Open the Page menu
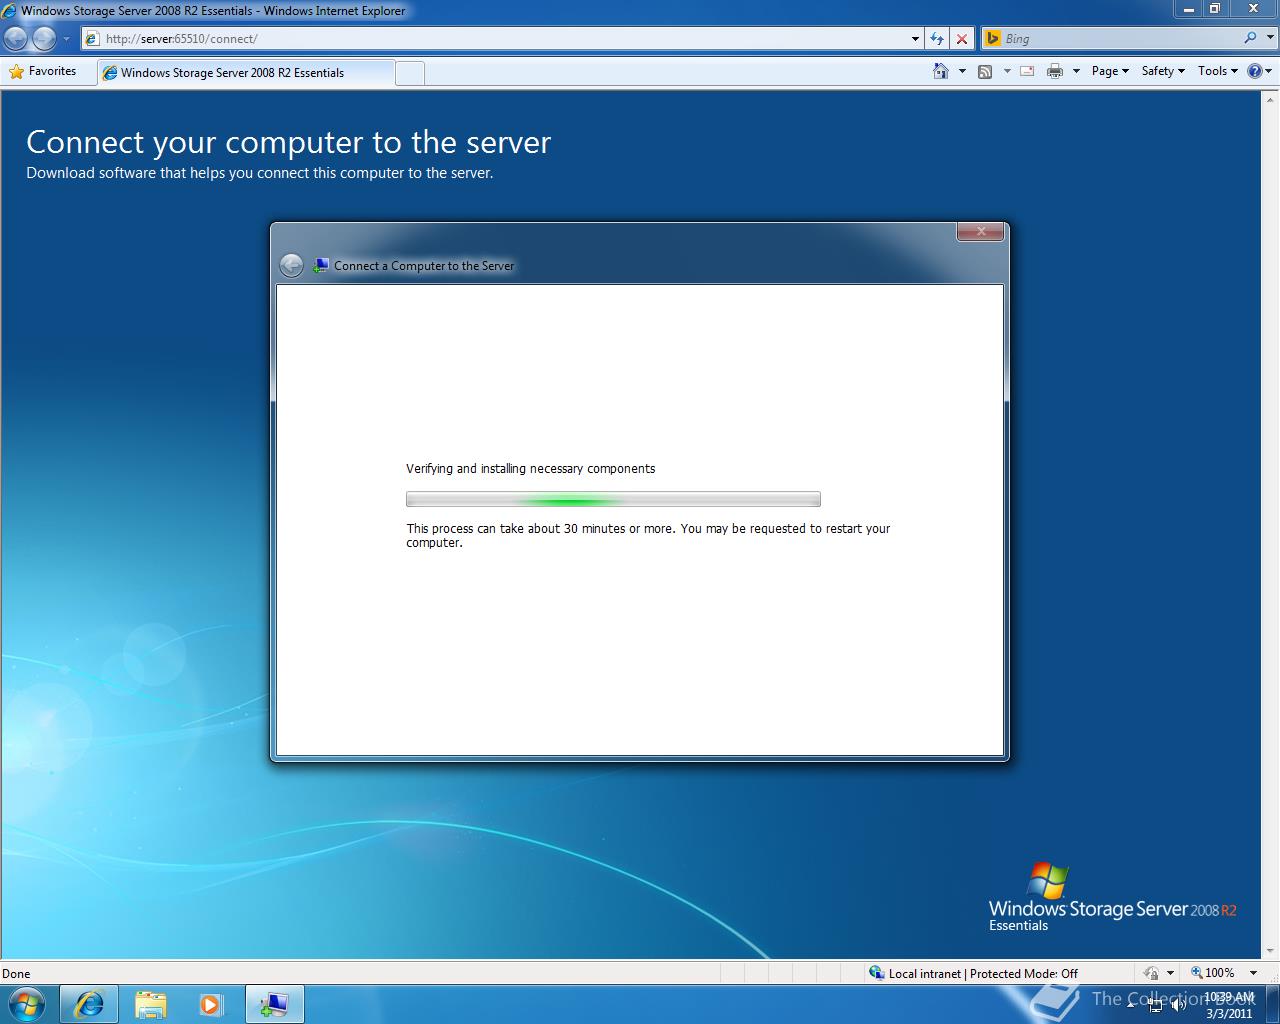The height and width of the screenshot is (1024, 1280). [x=1110, y=71]
